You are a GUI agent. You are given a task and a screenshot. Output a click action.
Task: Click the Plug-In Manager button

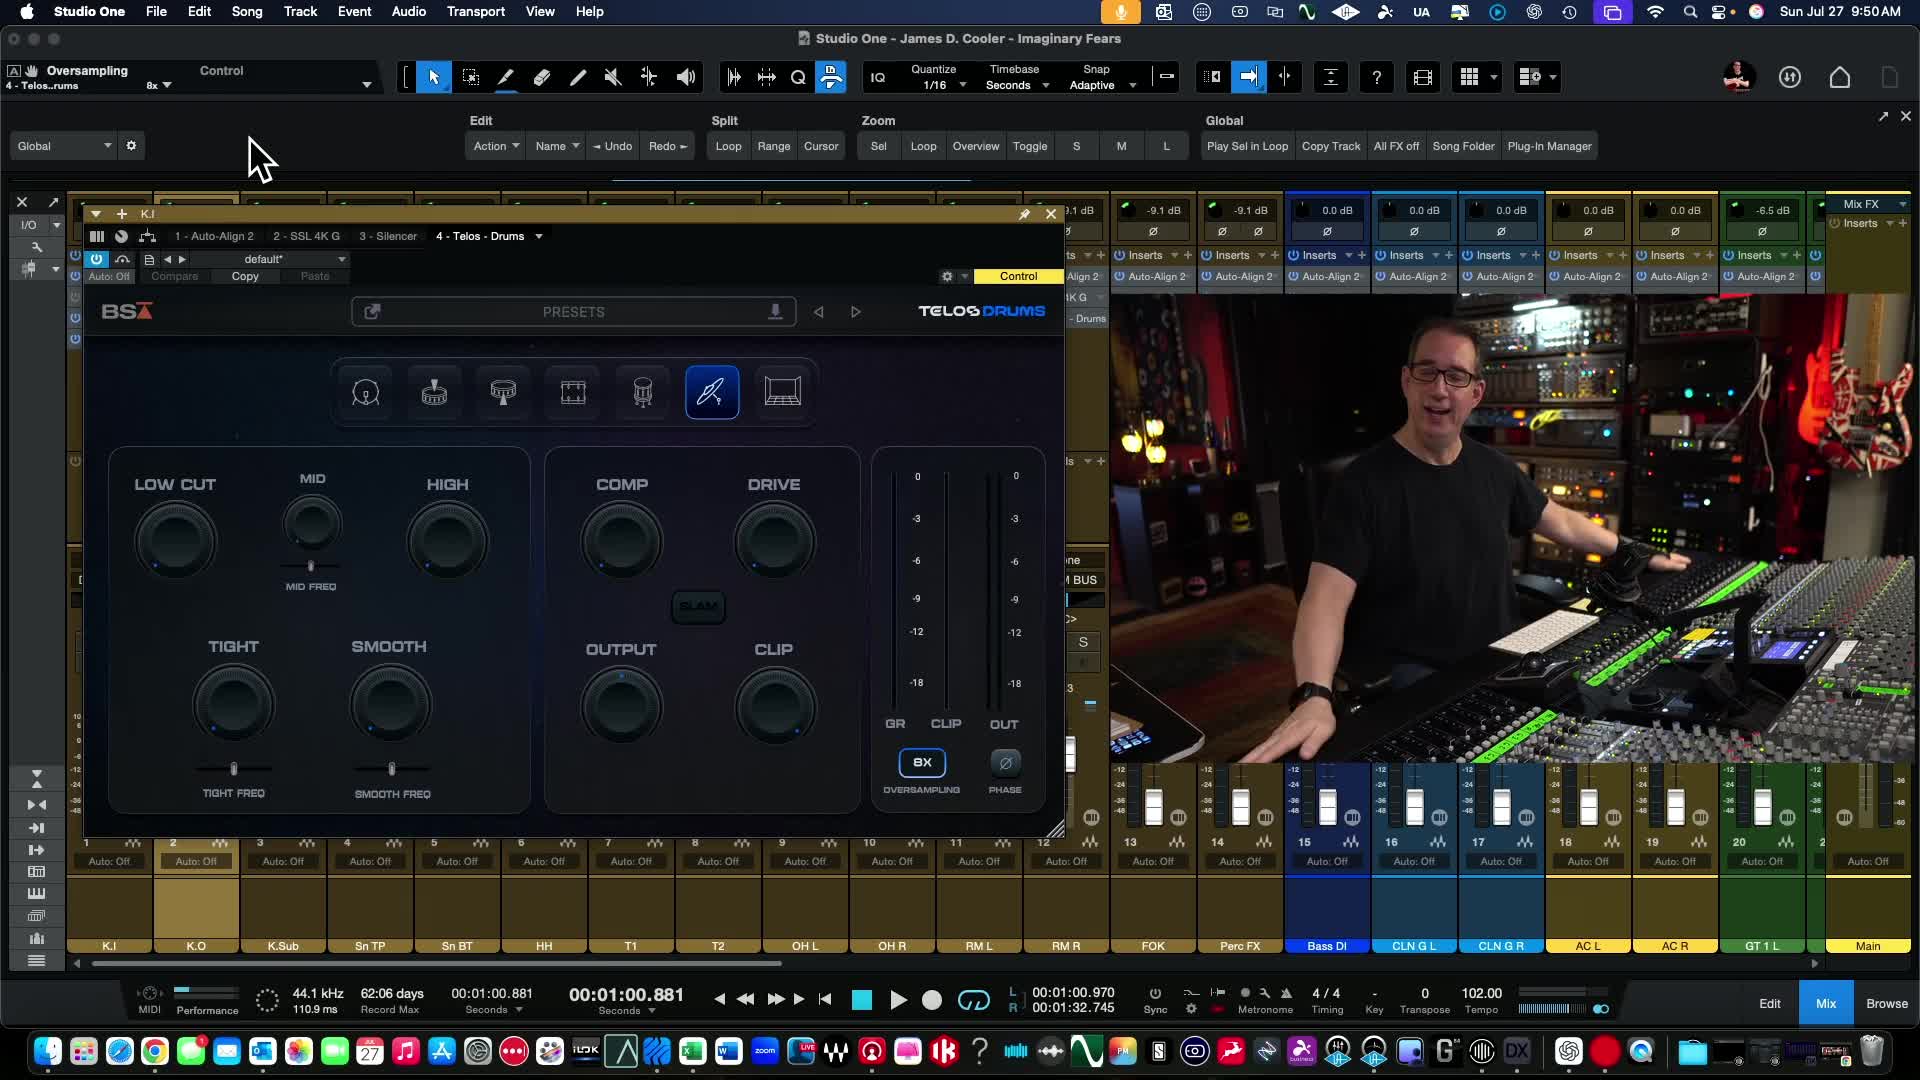pyautogui.click(x=1548, y=146)
